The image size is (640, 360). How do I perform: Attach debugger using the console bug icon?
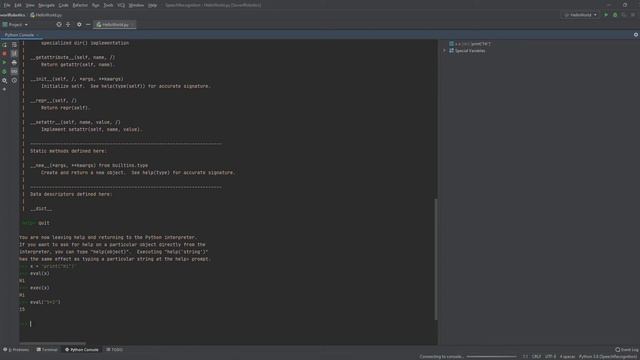[x=4, y=71]
